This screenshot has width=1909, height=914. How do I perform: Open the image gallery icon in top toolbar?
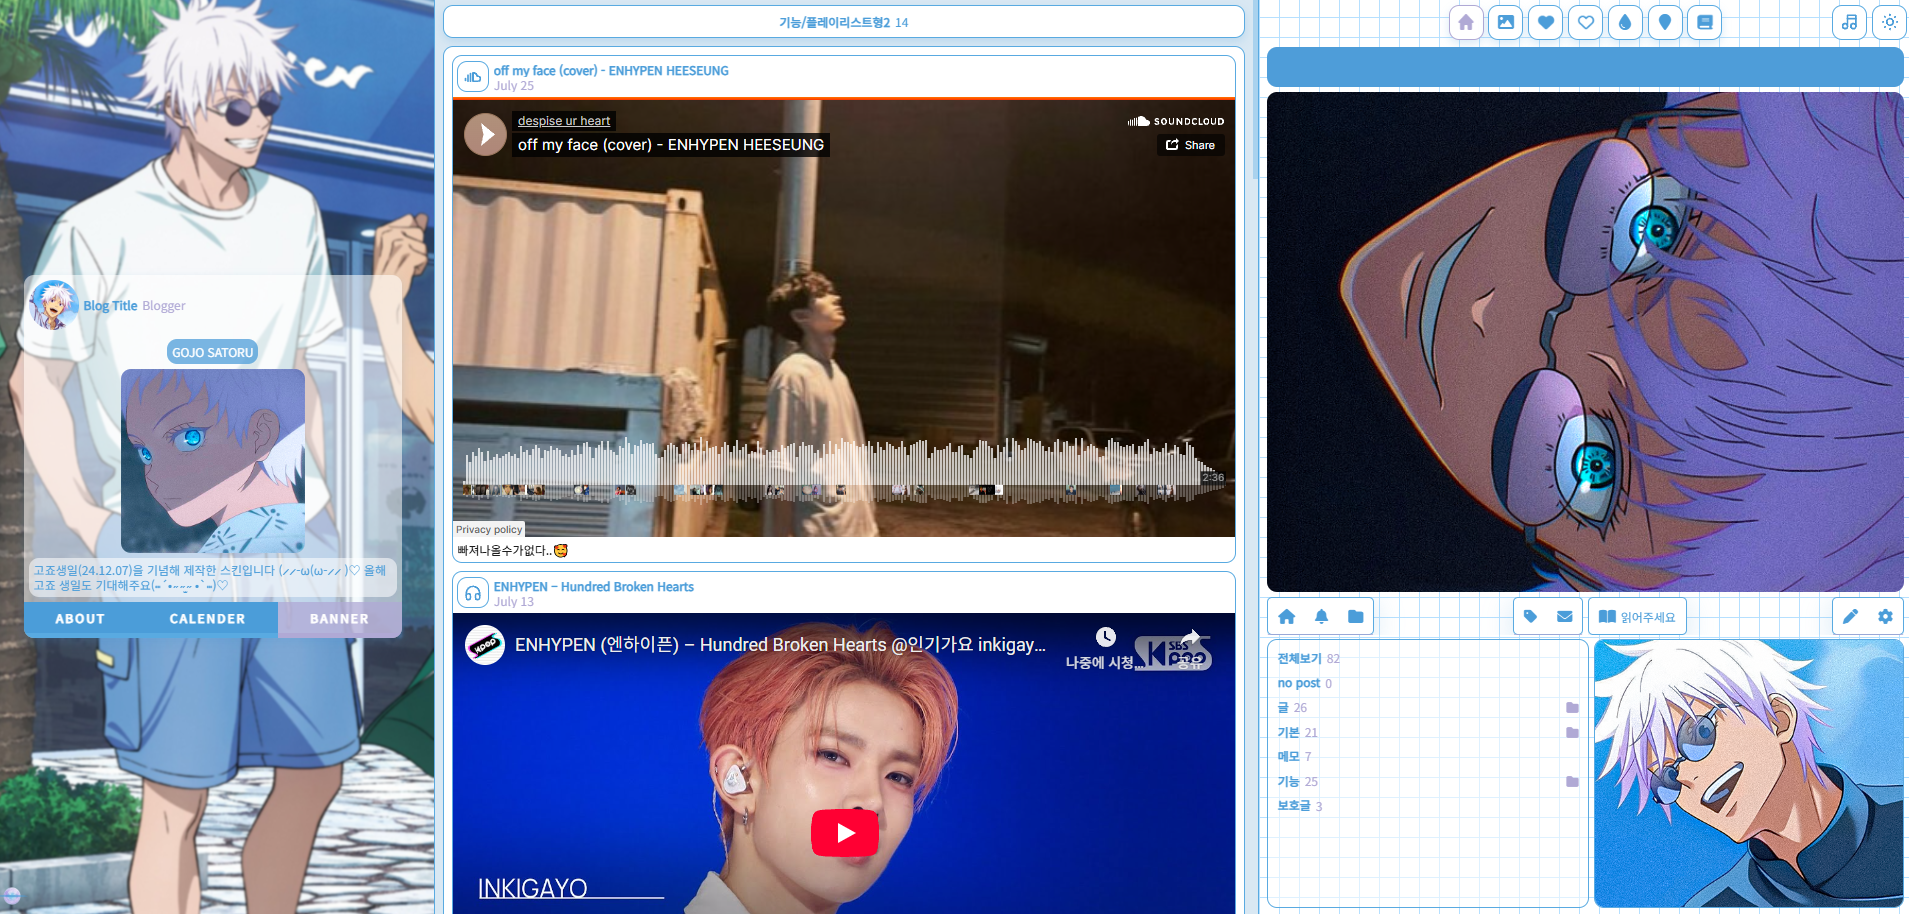point(1506,22)
